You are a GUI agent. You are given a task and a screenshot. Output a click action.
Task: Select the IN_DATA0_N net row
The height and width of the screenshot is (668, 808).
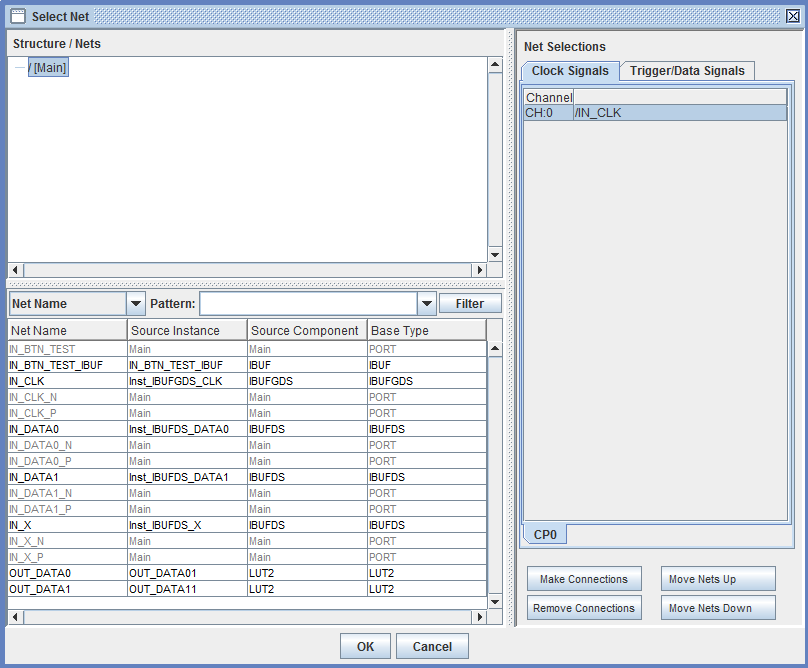click(247, 445)
